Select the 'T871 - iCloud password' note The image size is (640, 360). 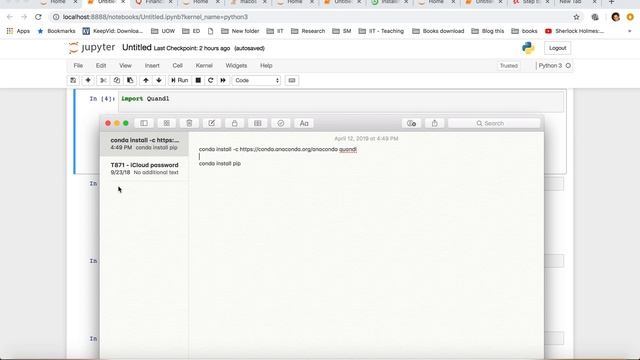tap(144, 169)
